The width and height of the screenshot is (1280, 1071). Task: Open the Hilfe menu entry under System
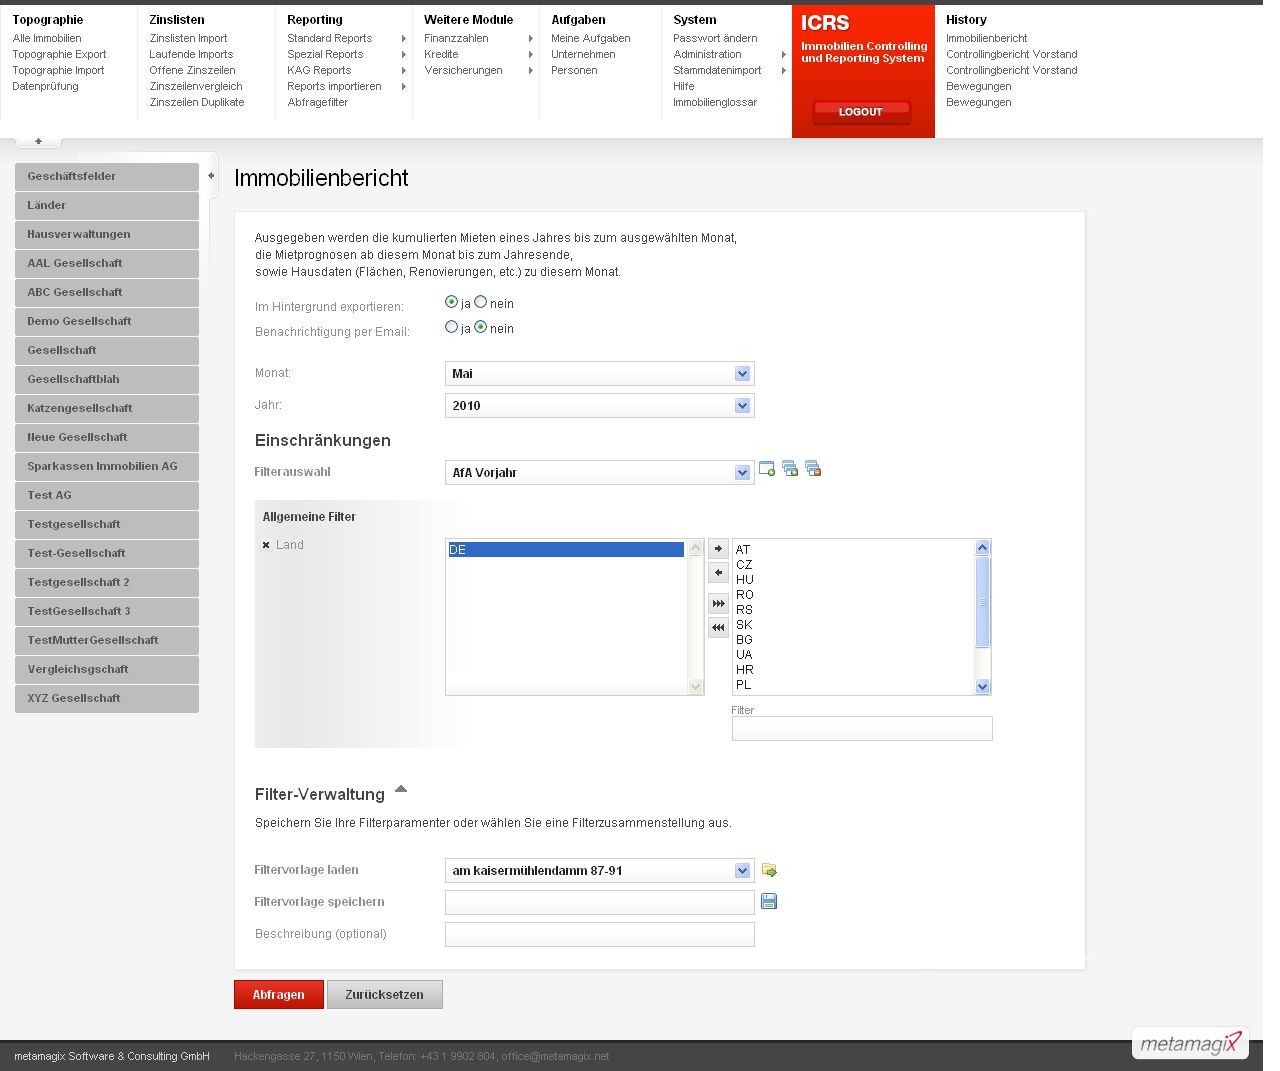pos(684,86)
